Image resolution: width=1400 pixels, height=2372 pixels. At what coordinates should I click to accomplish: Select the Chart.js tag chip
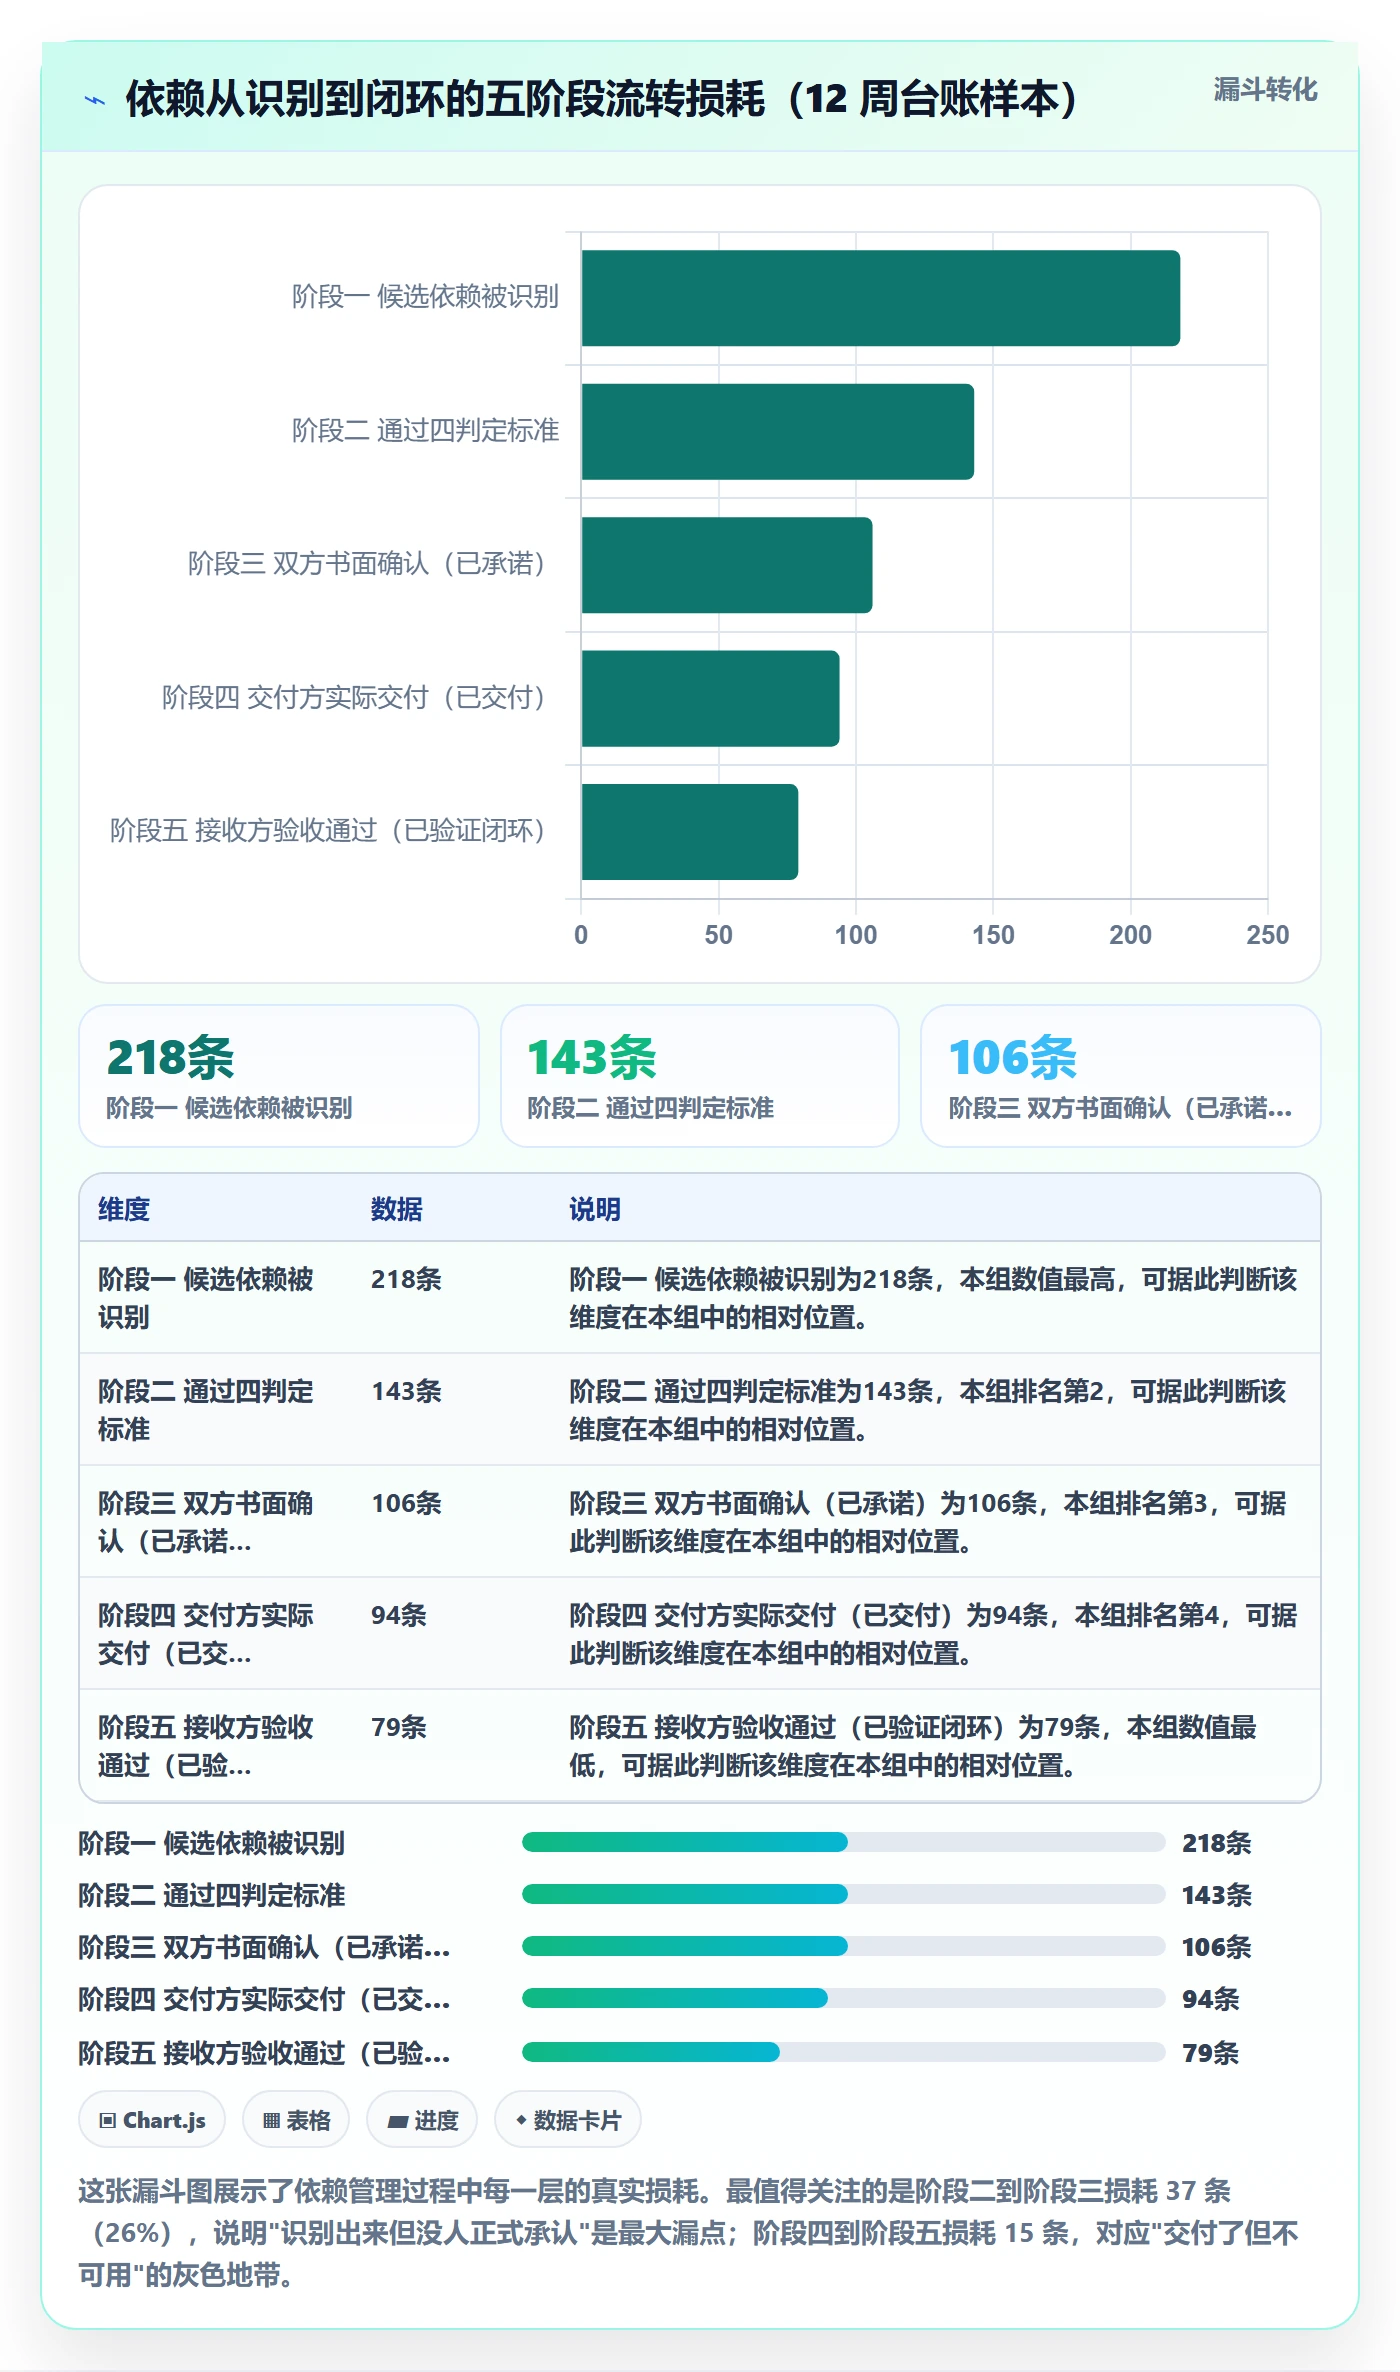[152, 2120]
